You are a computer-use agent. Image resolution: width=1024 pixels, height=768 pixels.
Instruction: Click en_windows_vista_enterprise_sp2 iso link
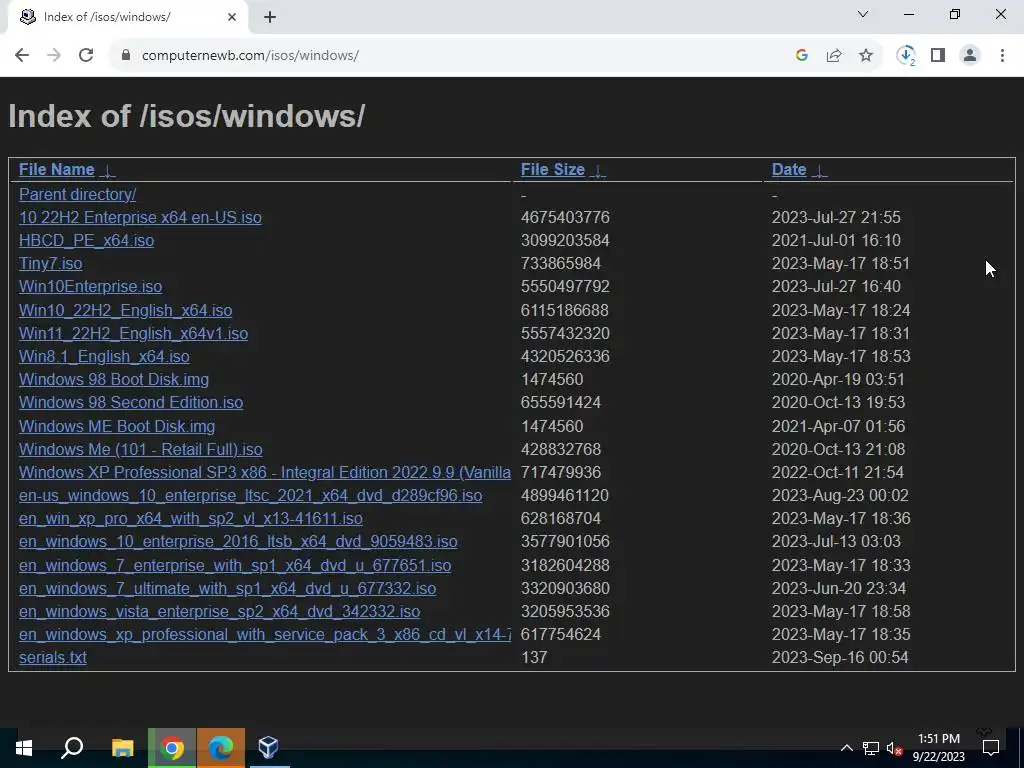(x=219, y=611)
